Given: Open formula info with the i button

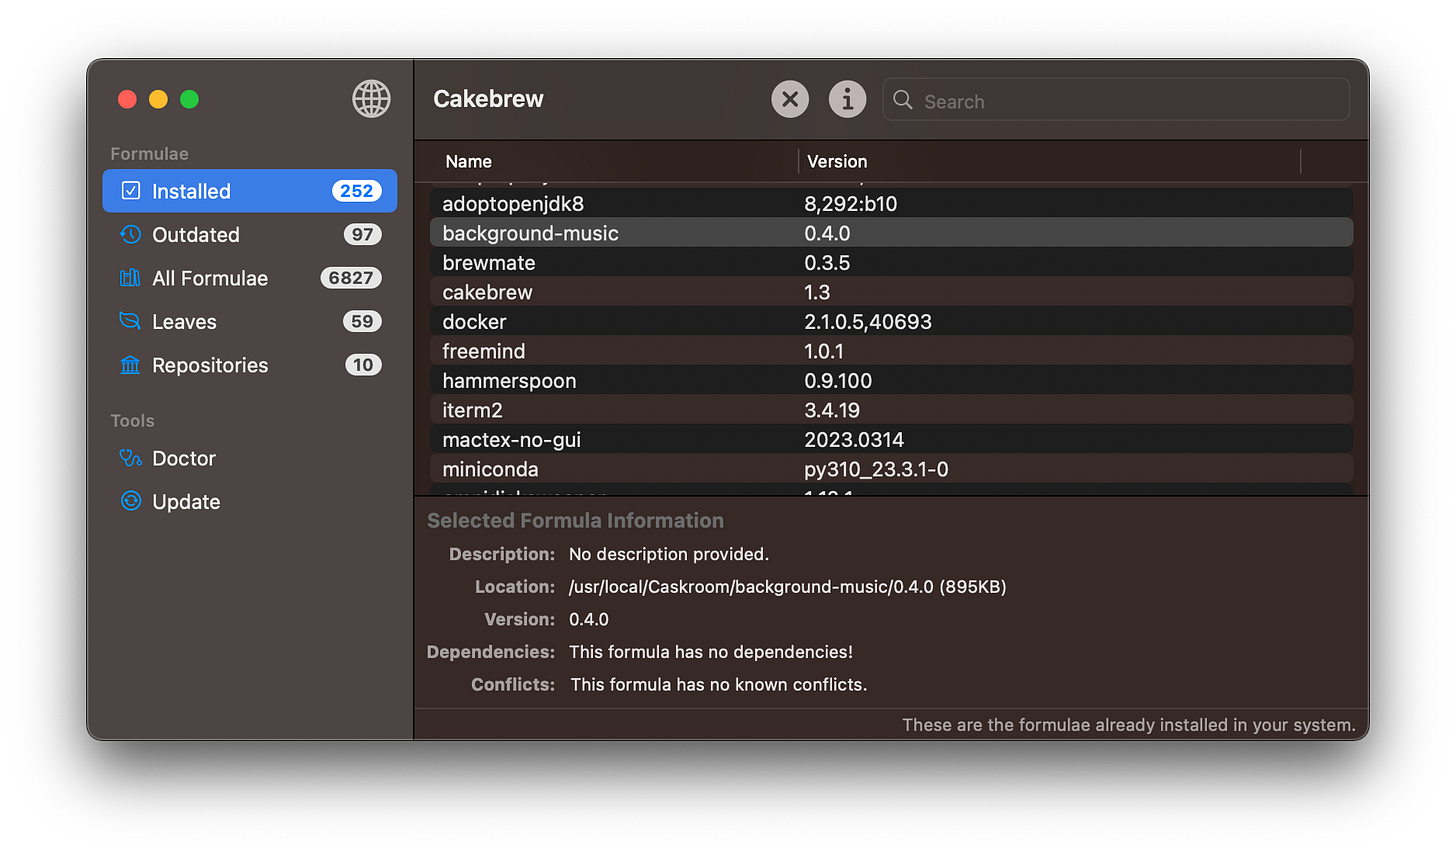Looking at the screenshot, I should click(847, 99).
